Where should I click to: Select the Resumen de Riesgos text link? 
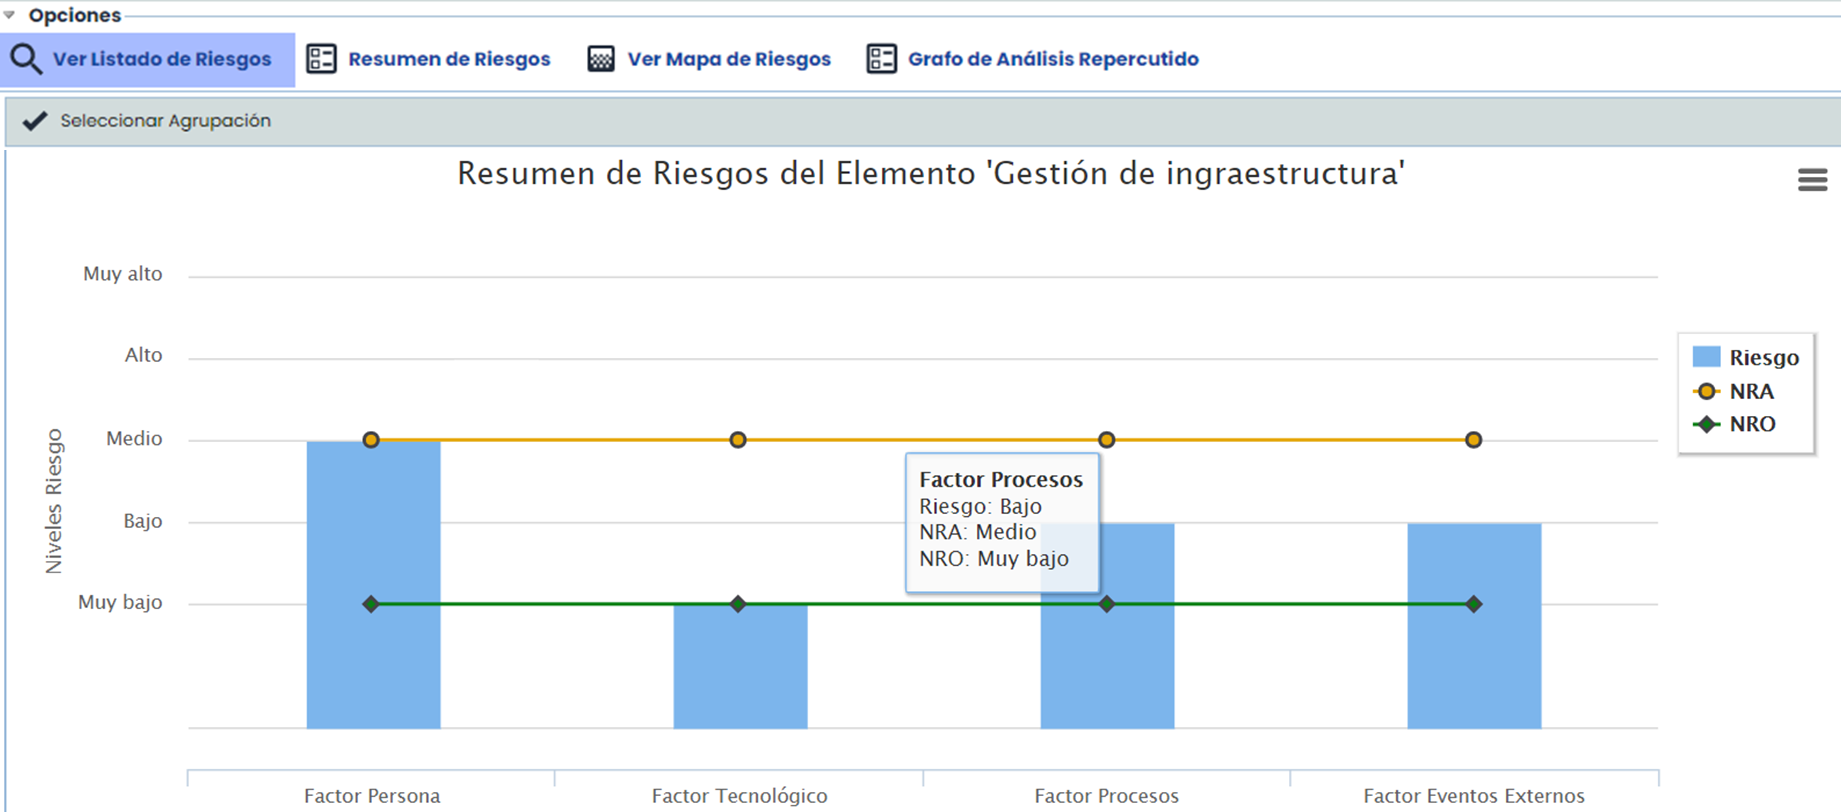[x=449, y=59]
